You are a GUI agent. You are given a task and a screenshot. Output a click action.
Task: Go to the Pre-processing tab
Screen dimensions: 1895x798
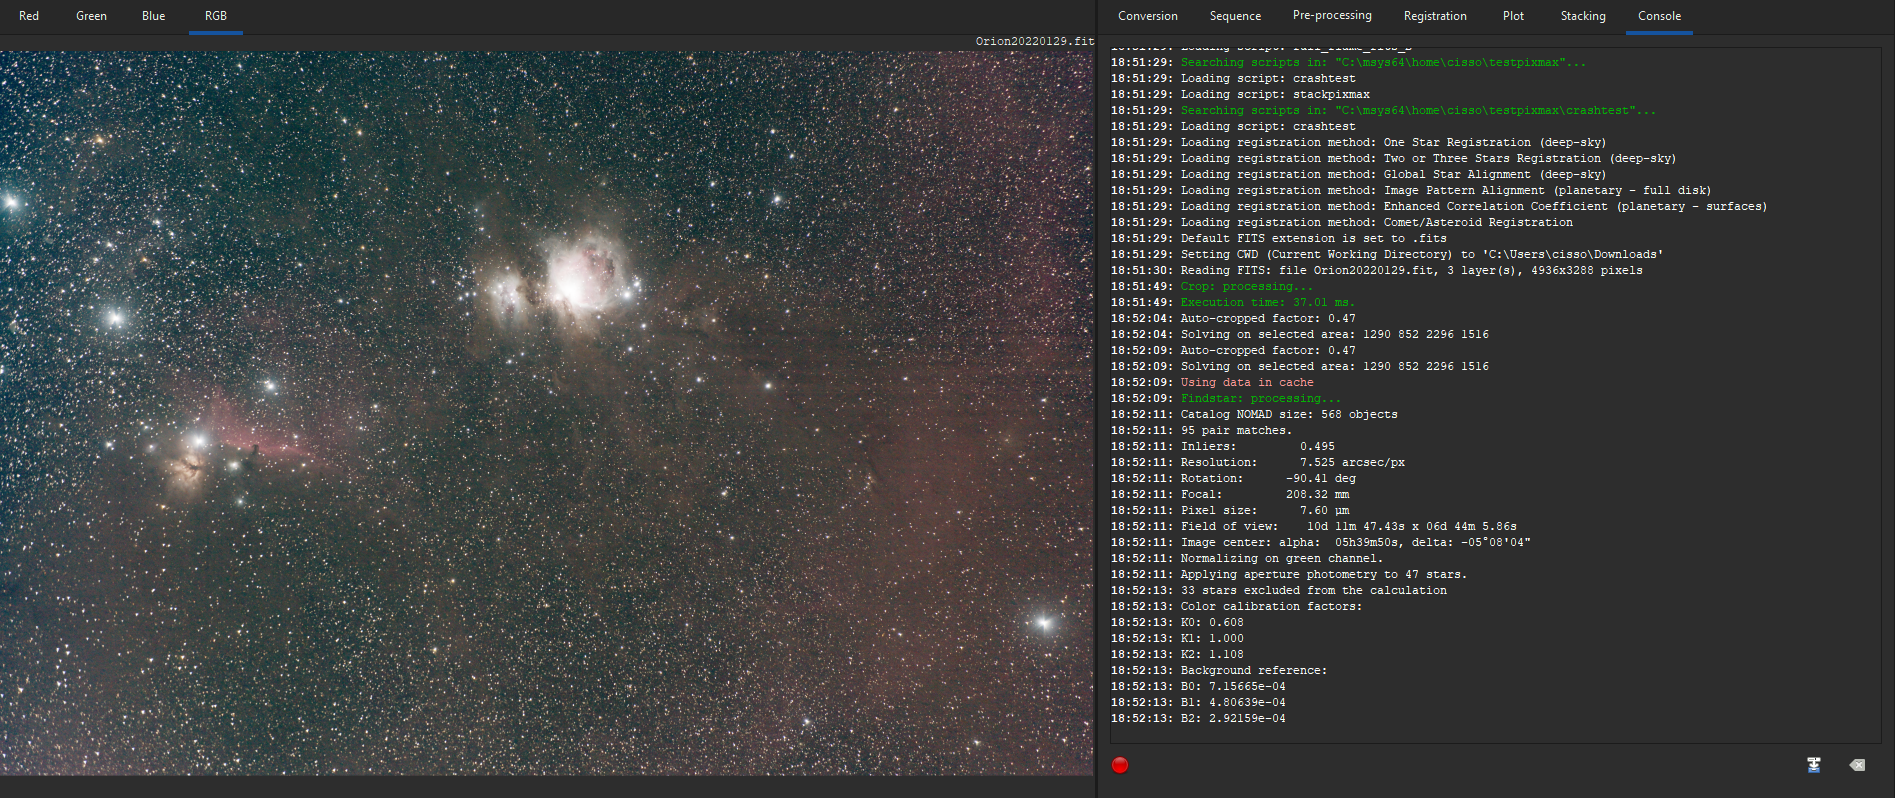tap(1332, 16)
